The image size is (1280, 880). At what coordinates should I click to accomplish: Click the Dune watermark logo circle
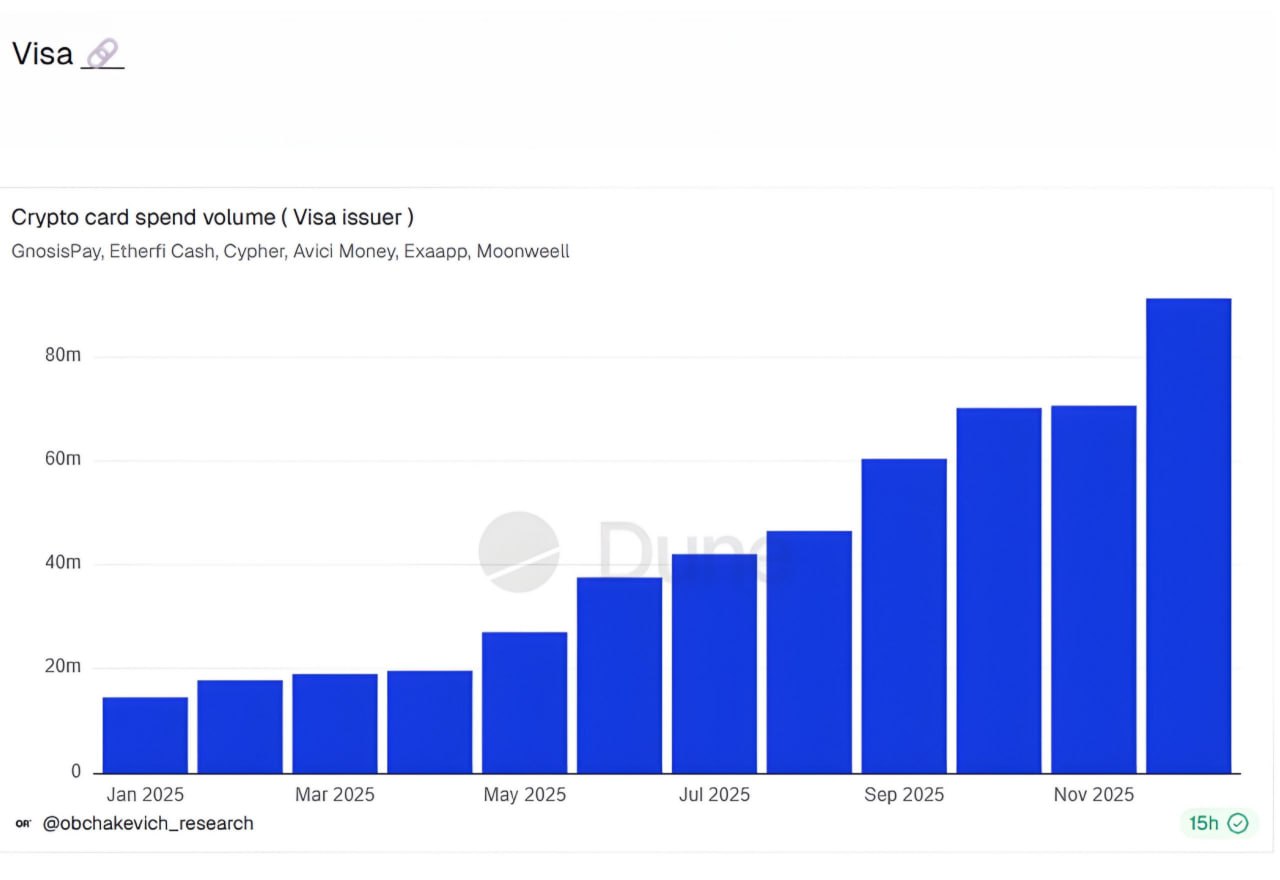click(x=518, y=552)
